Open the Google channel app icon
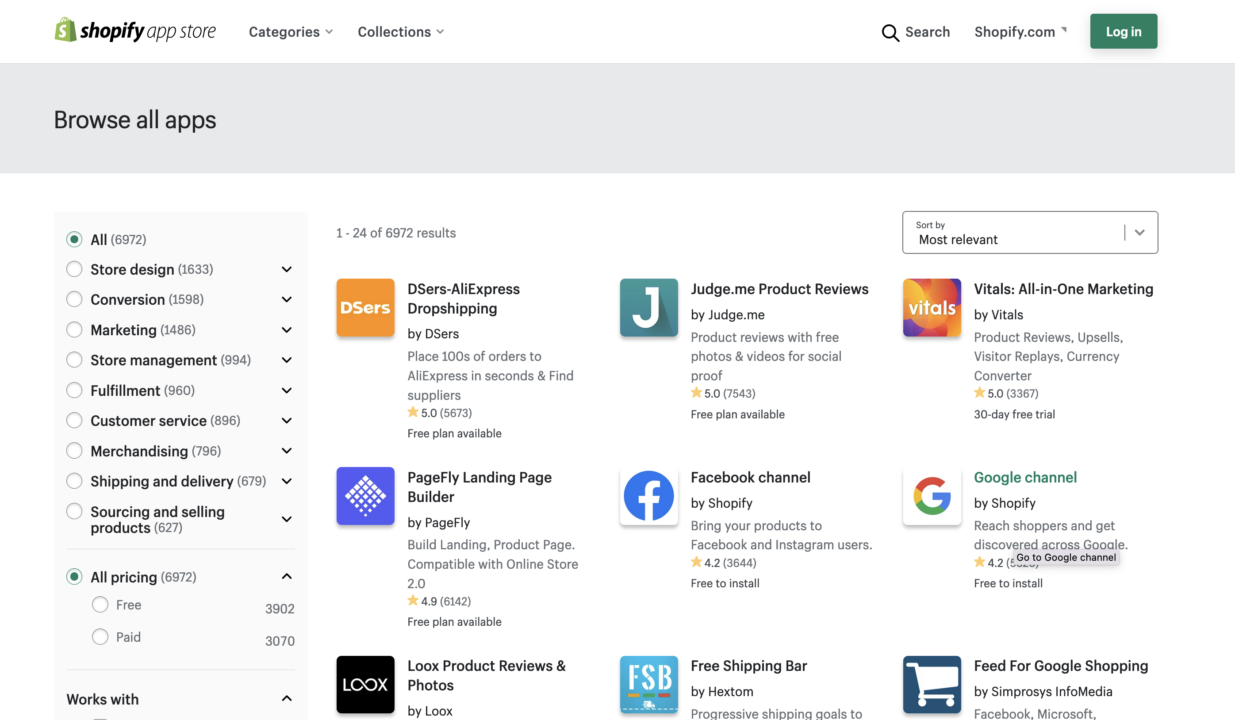The image size is (1235, 720). pyautogui.click(x=932, y=496)
